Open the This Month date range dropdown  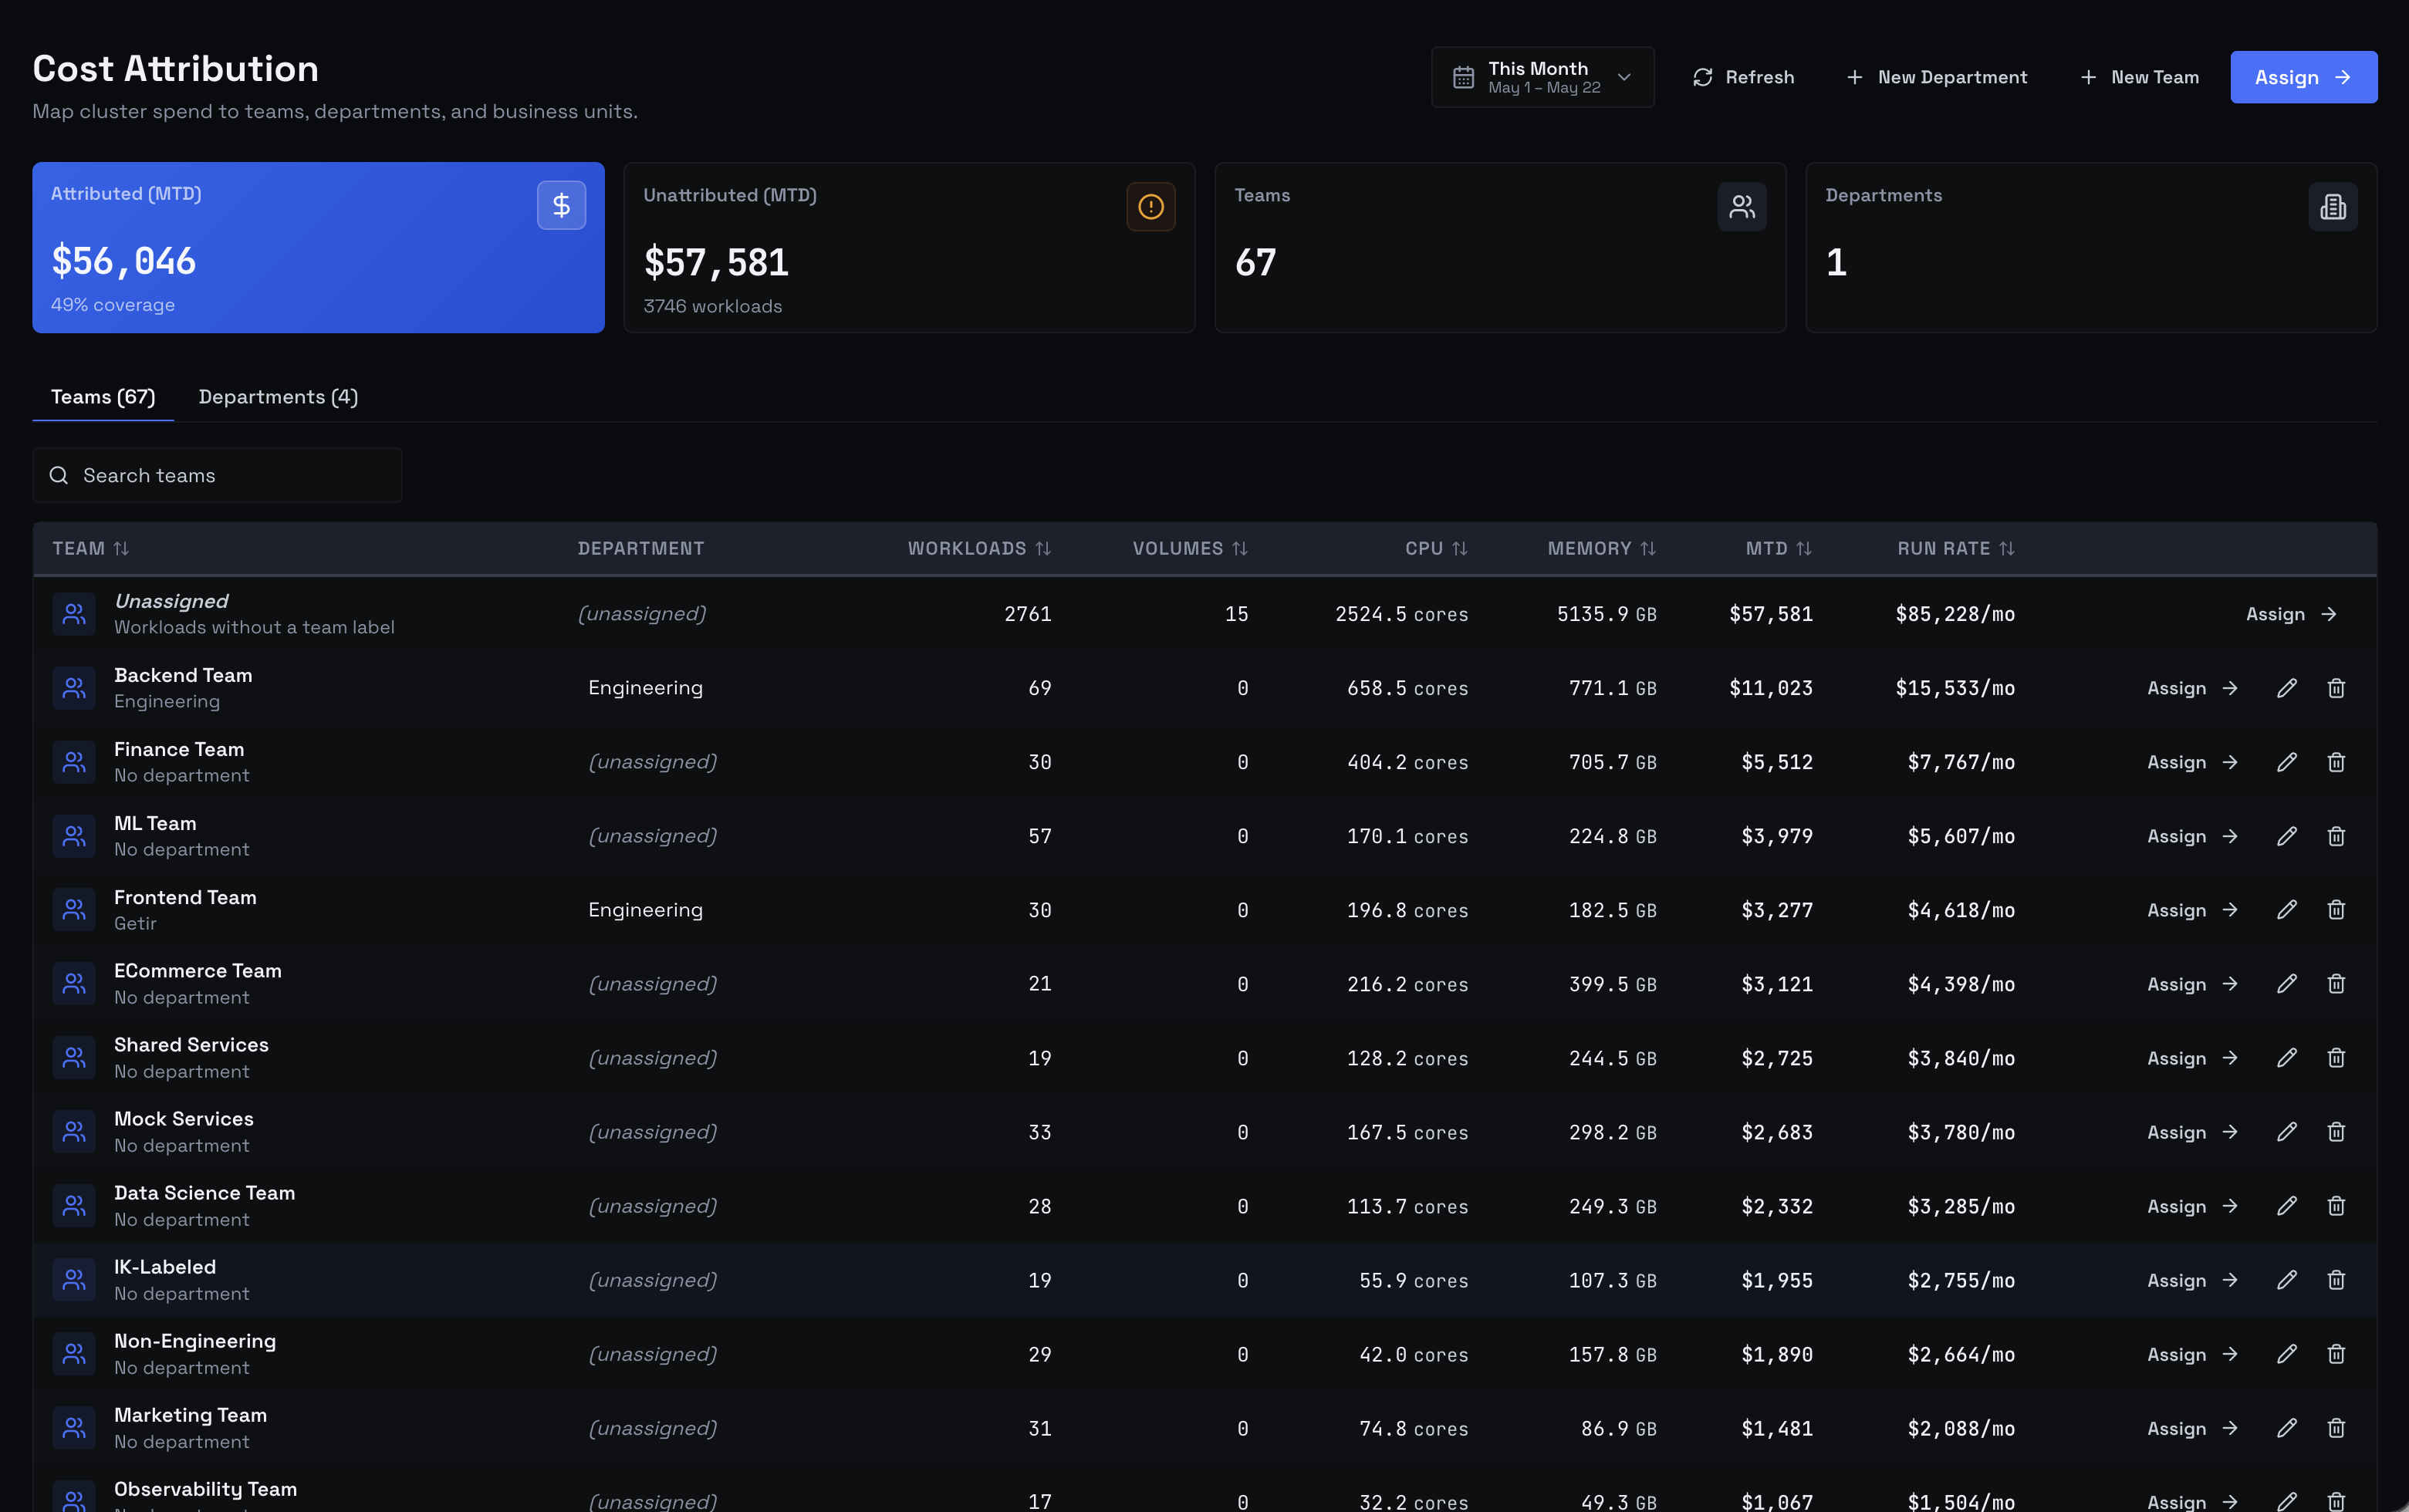pos(1542,77)
